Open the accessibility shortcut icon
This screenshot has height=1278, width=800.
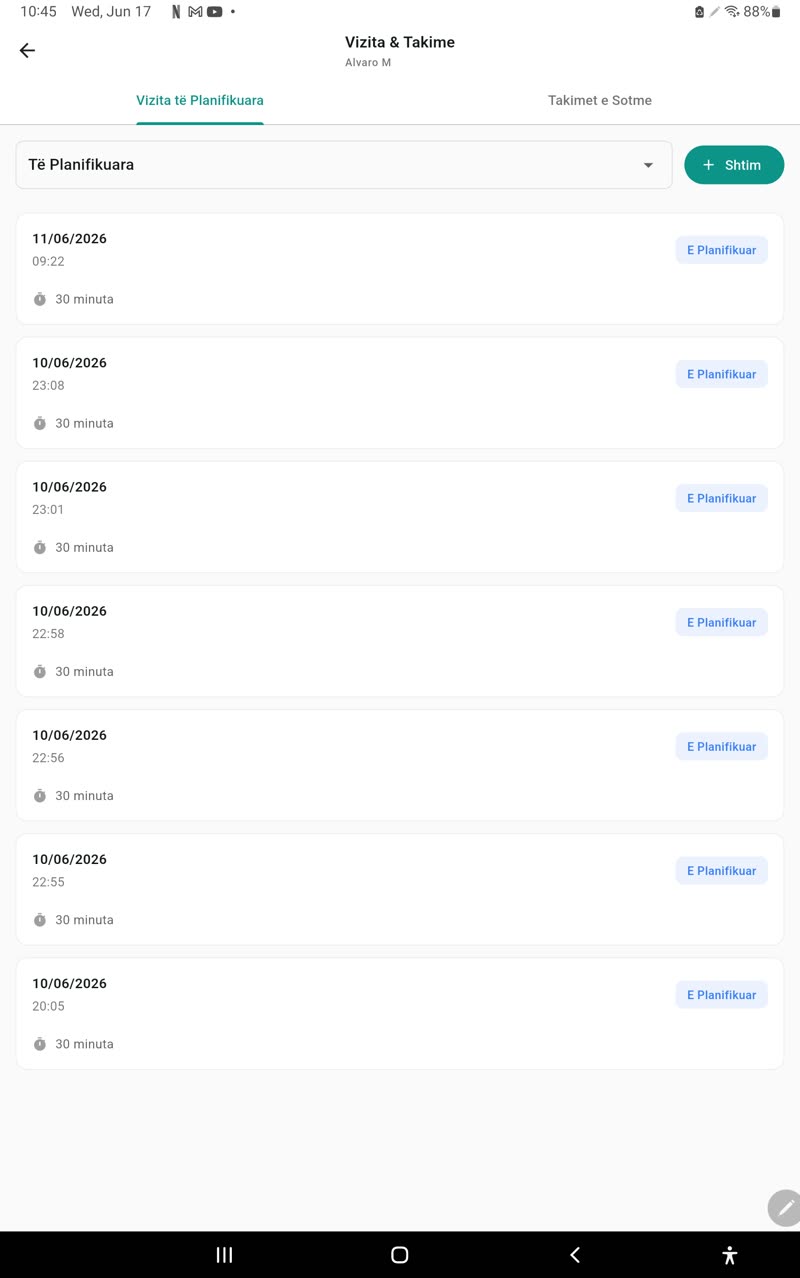click(730, 1255)
